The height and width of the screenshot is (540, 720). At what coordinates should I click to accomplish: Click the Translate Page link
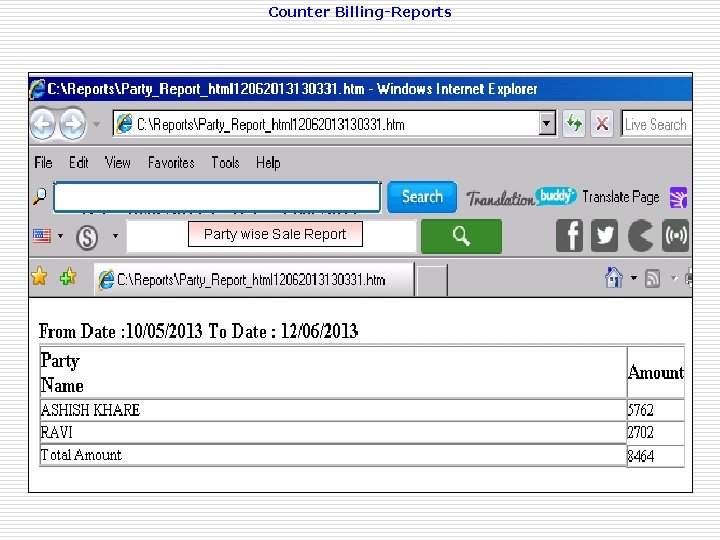(621, 197)
